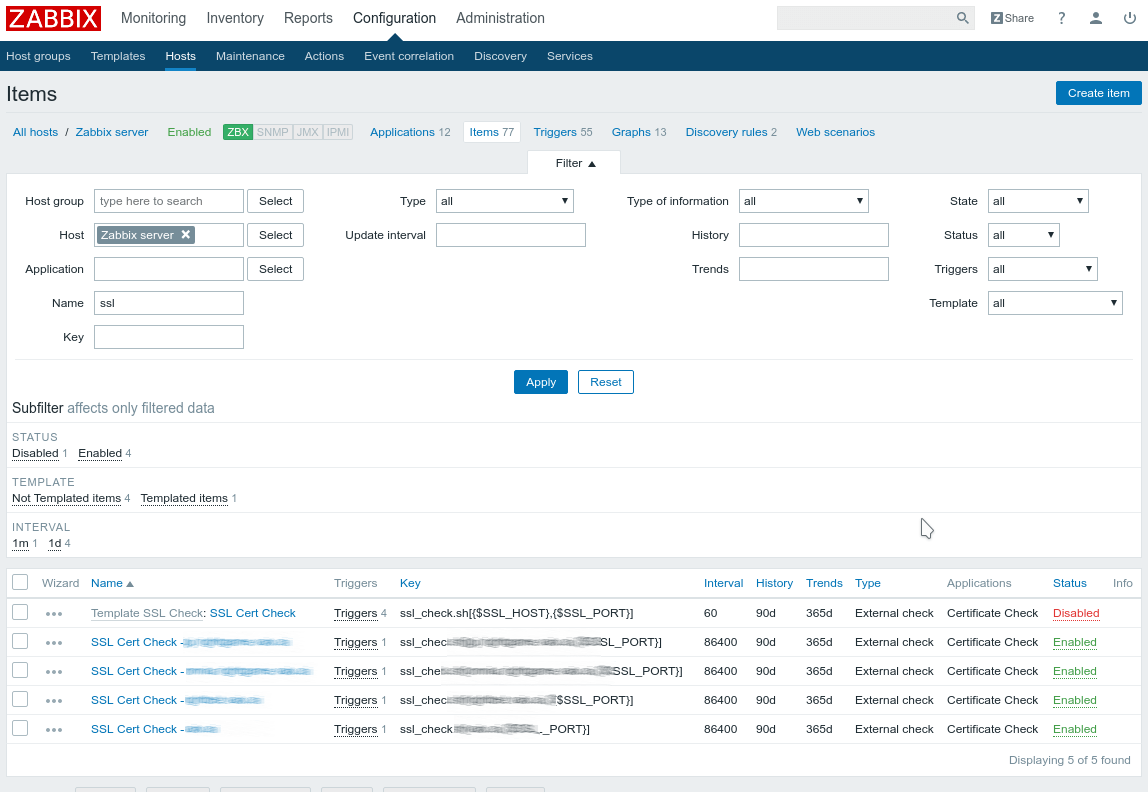Open the user profile icon

[1095, 18]
